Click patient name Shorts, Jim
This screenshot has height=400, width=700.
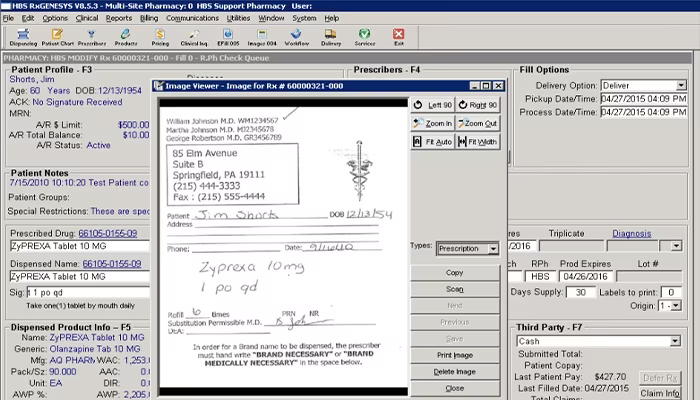(x=32, y=79)
